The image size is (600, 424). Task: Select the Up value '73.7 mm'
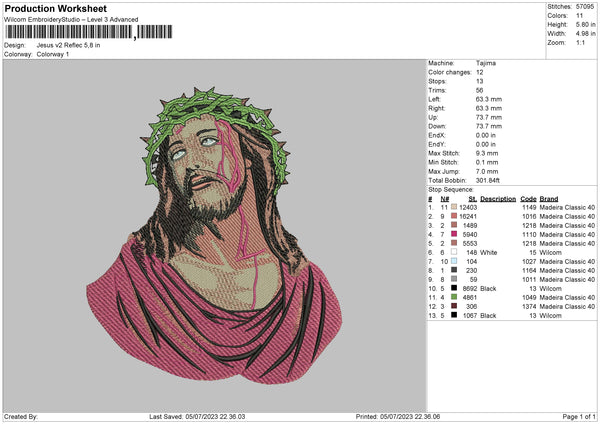click(x=489, y=117)
